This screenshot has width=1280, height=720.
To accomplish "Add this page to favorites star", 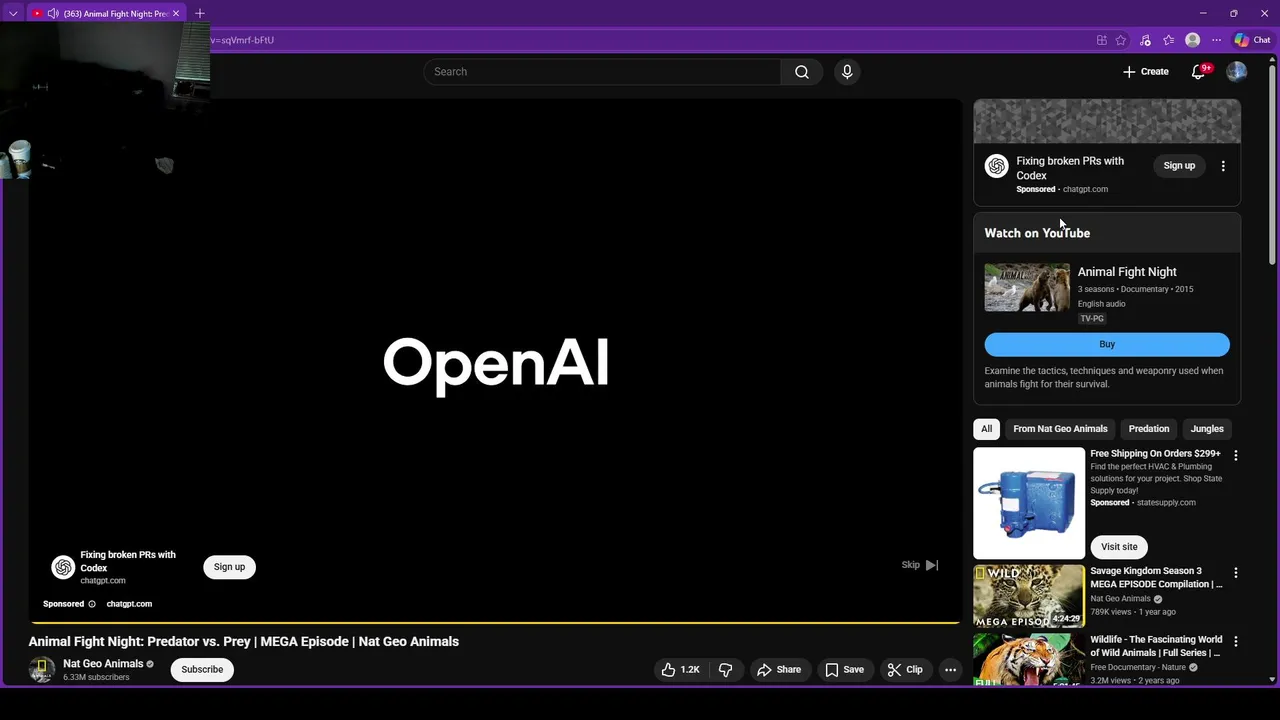I will (1121, 40).
